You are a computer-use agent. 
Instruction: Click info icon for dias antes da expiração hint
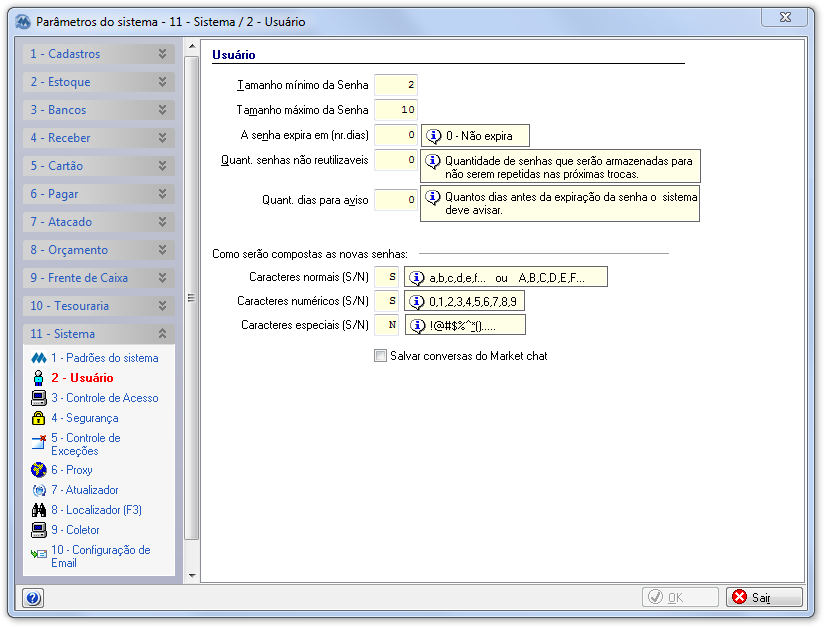click(x=432, y=197)
